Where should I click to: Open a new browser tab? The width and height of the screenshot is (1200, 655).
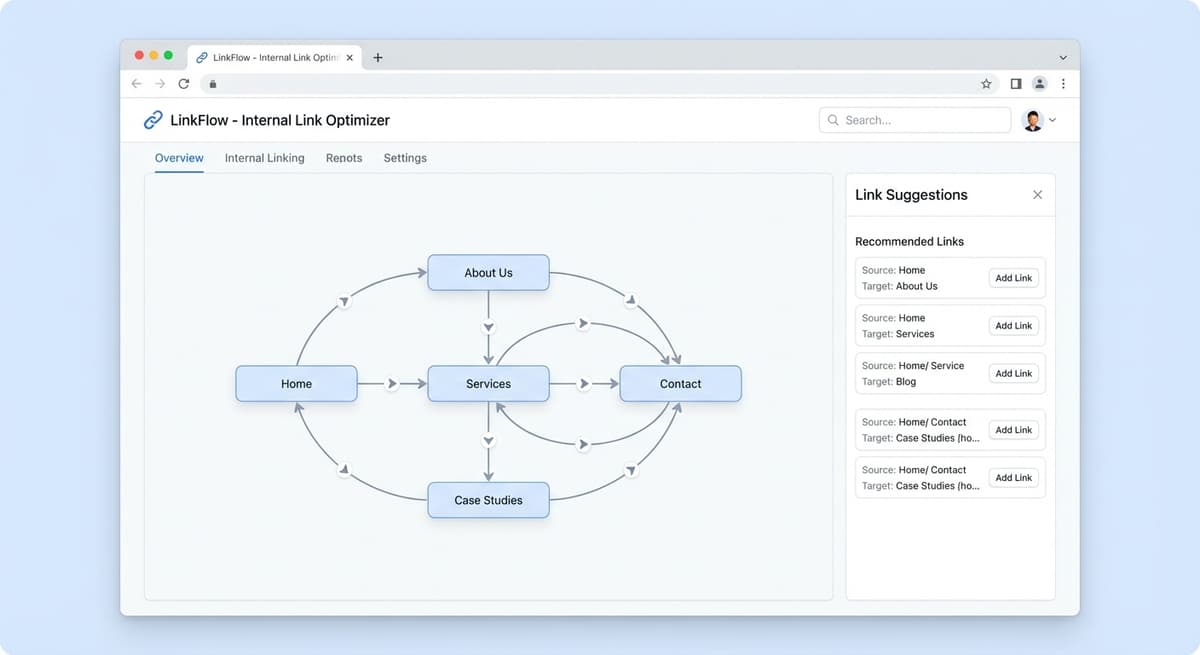[x=377, y=58]
